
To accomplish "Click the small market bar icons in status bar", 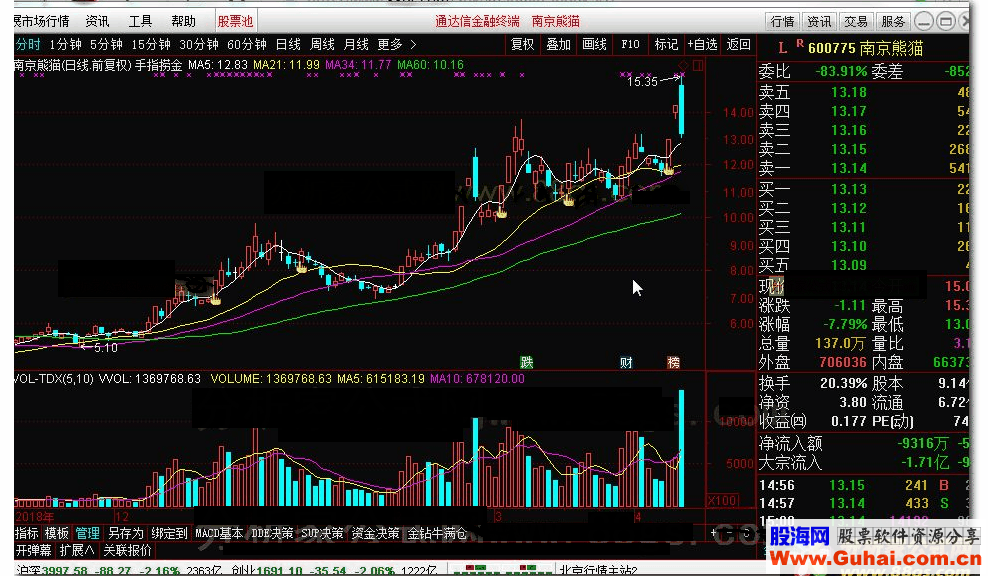I will click(x=503, y=570).
